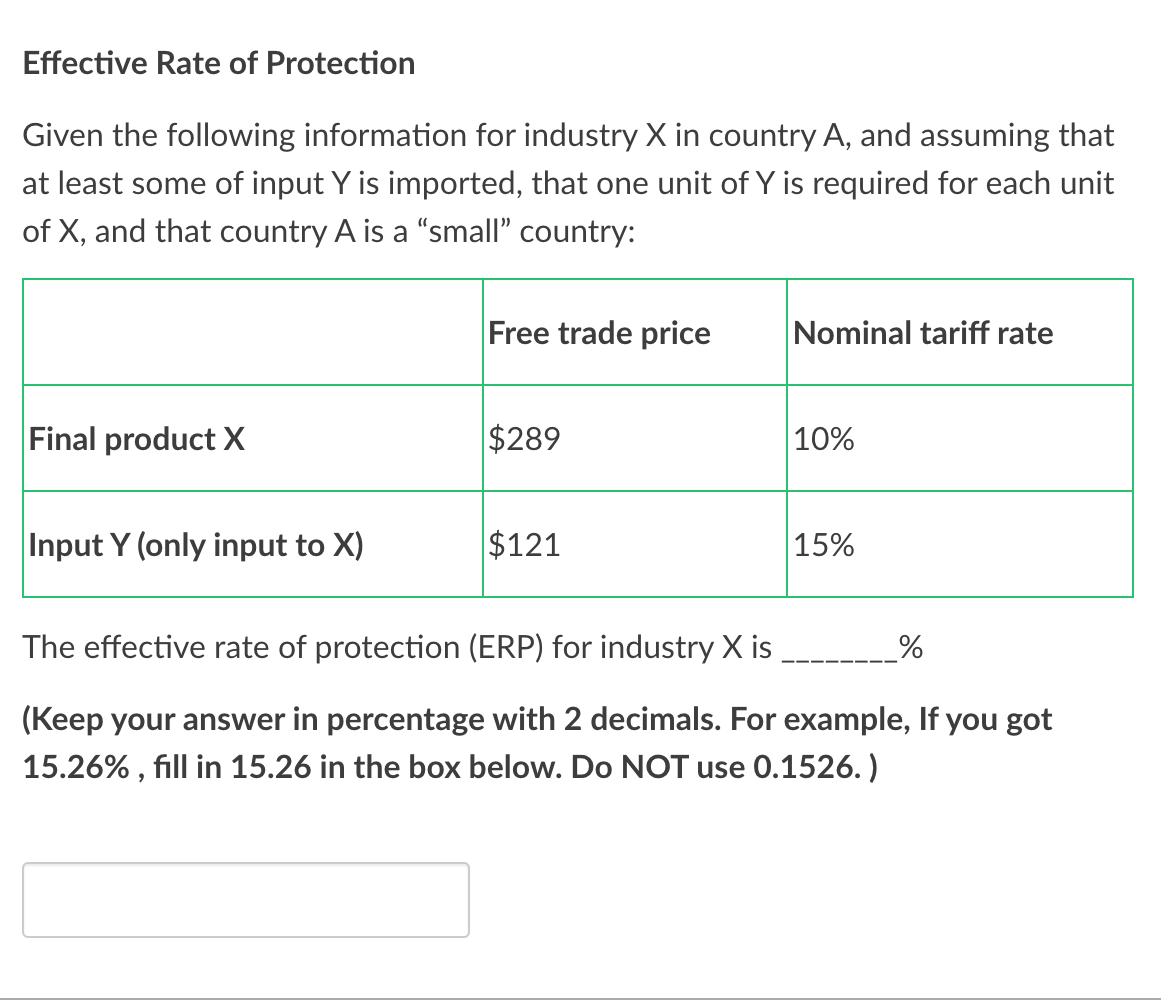Click the Free trade price column header

[598, 333]
